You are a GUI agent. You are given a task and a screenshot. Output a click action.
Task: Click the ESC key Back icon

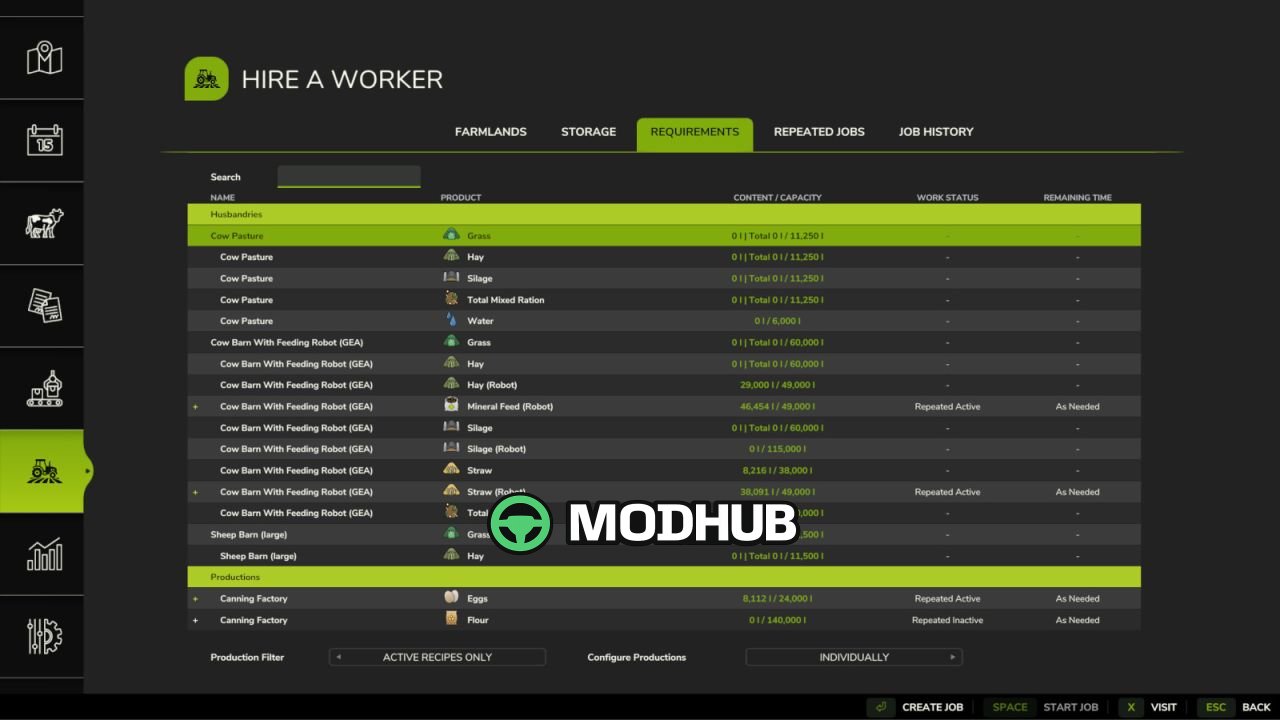[1215, 707]
